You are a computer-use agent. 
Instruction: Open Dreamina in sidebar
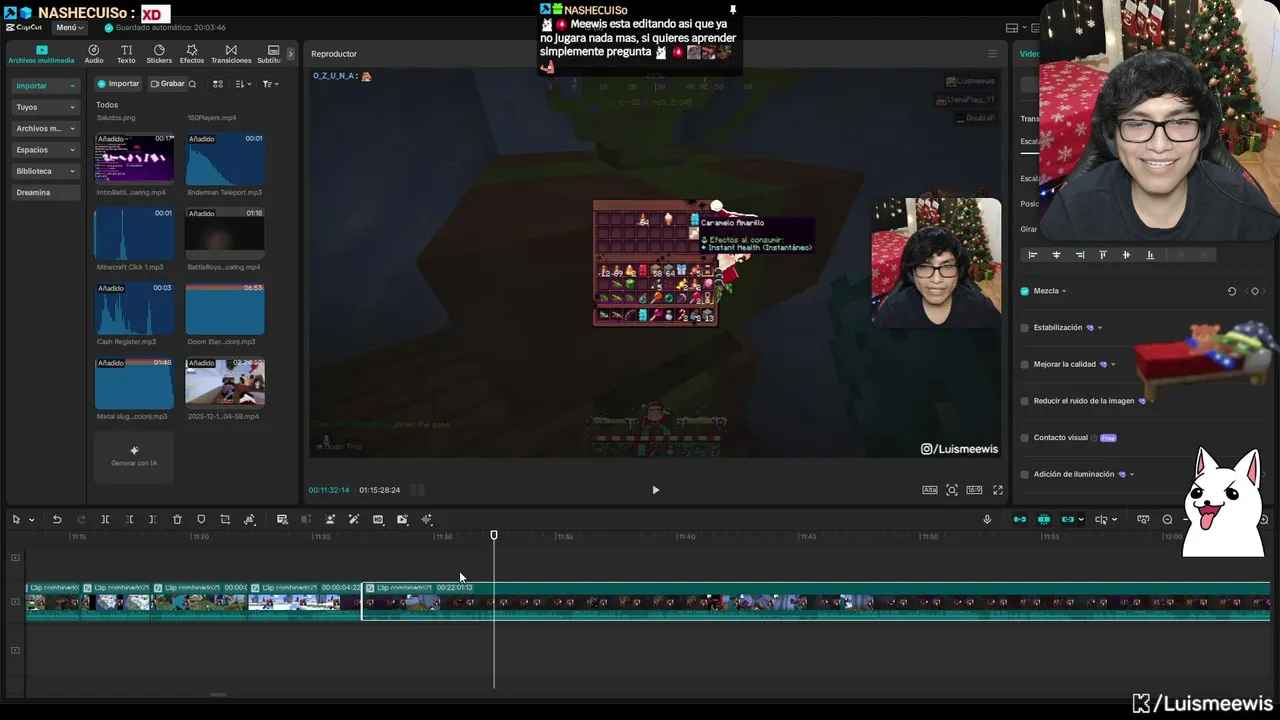[45, 192]
